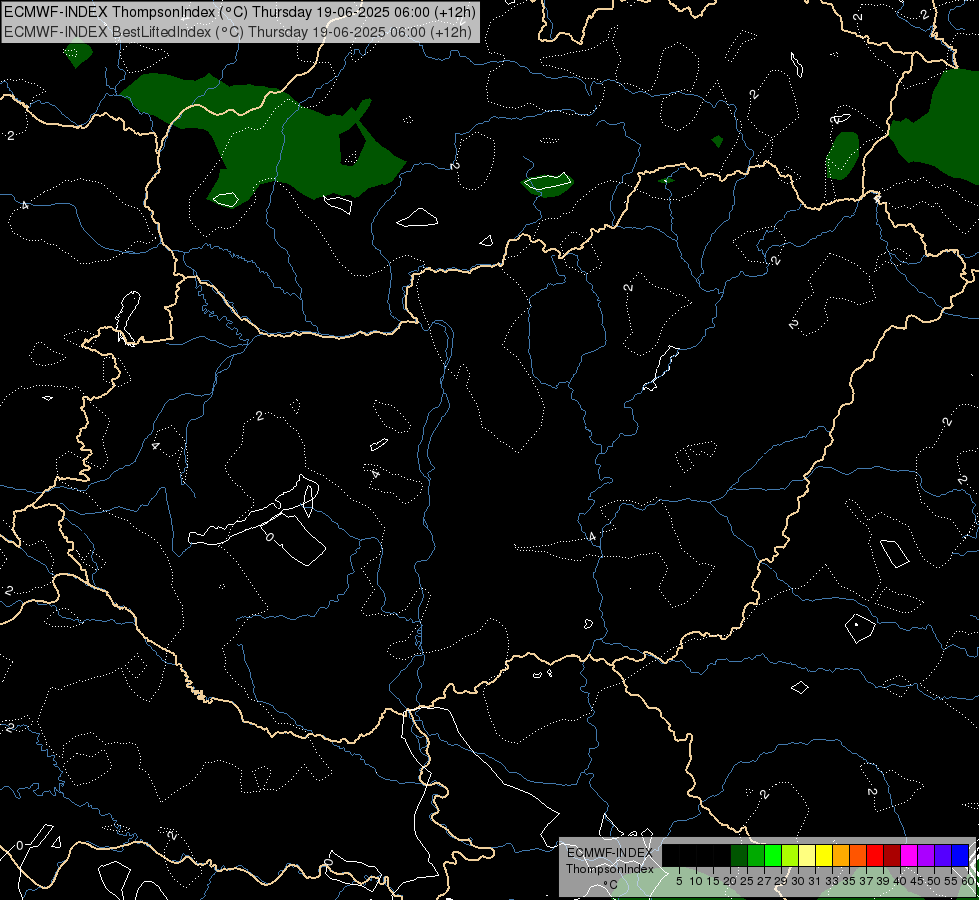The width and height of the screenshot is (979, 900).
Task: Click legend scale value 5
Action: [679, 881]
